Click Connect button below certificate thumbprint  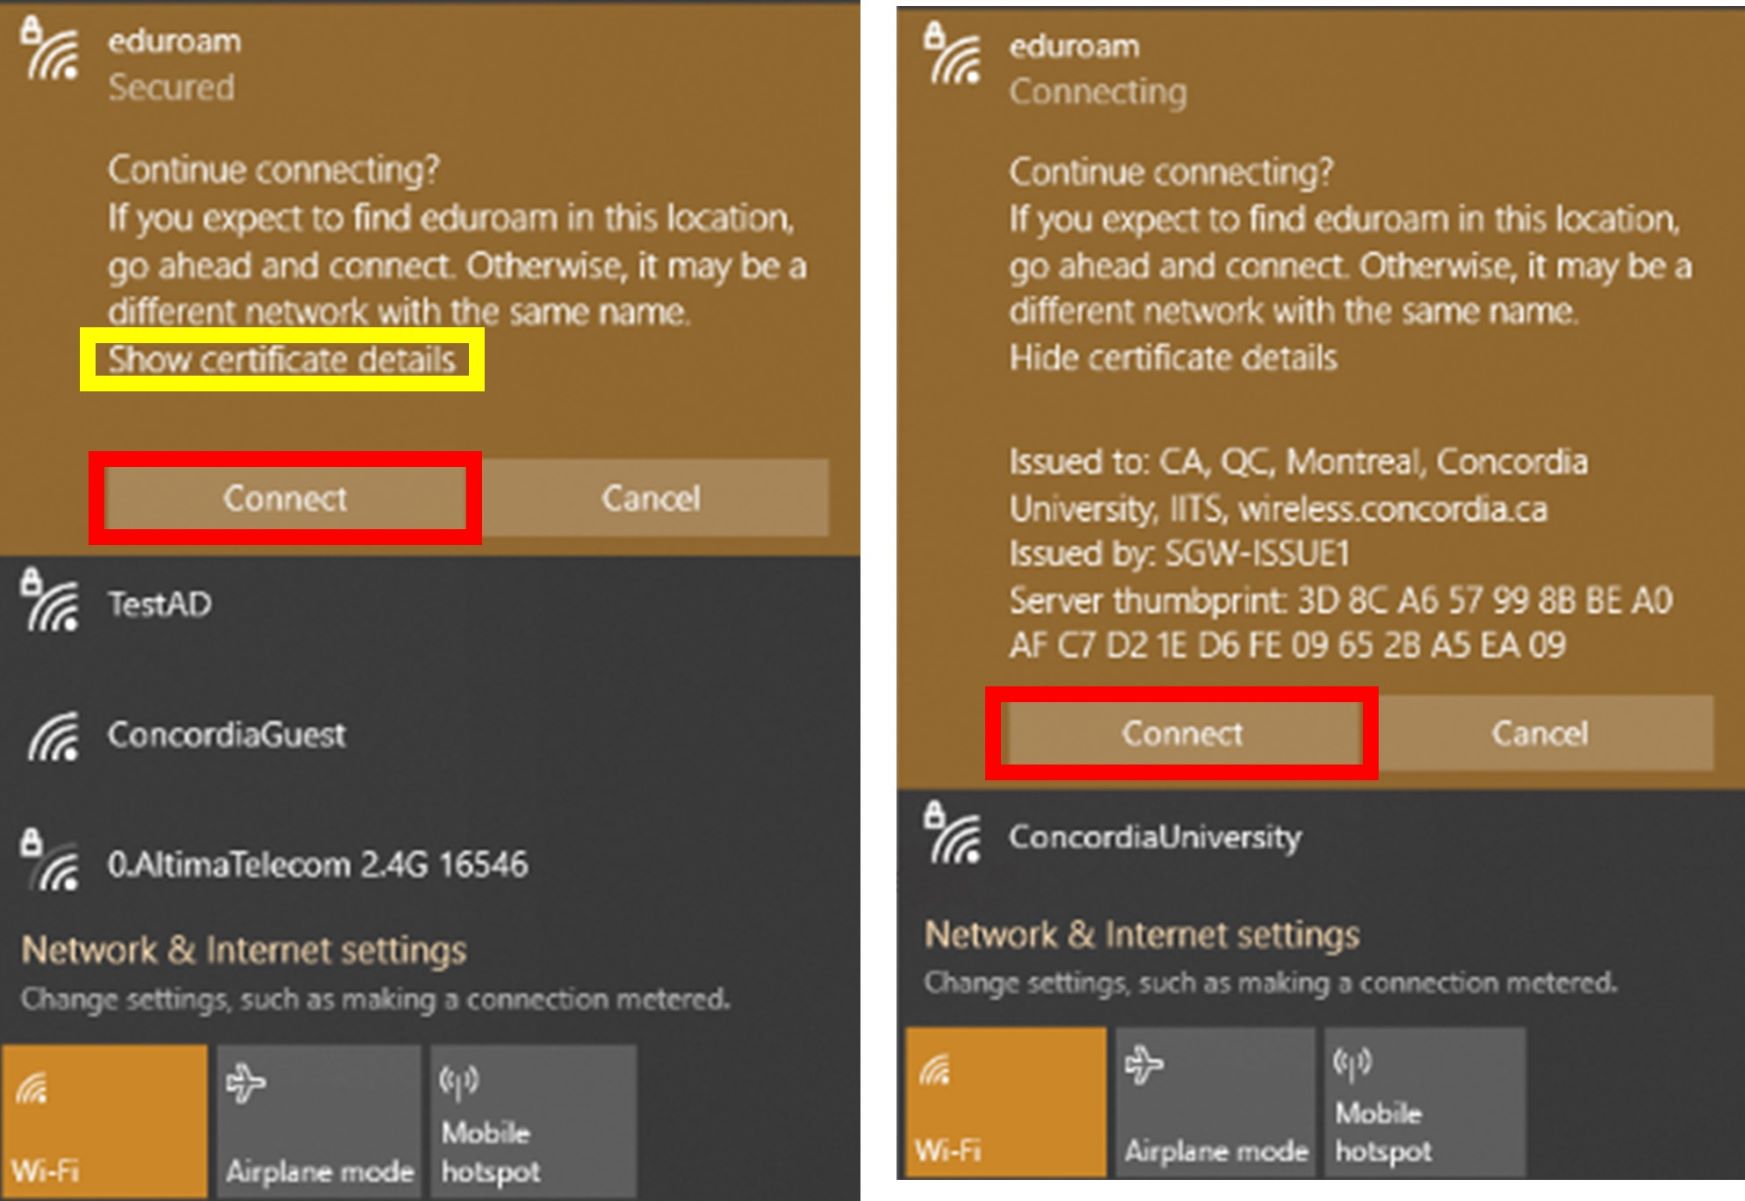coord(1182,733)
